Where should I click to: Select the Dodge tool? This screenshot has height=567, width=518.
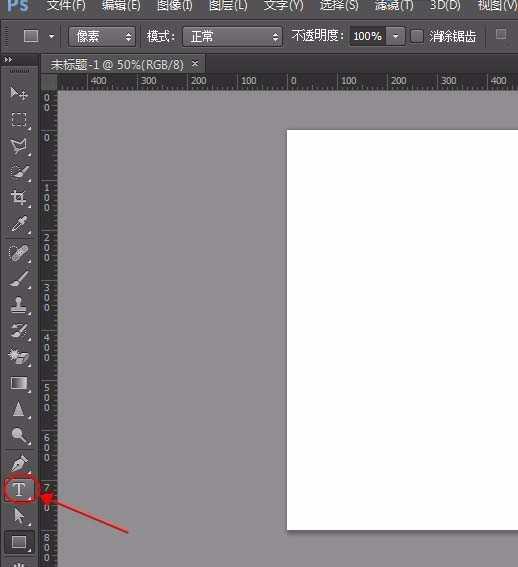[19, 436]
